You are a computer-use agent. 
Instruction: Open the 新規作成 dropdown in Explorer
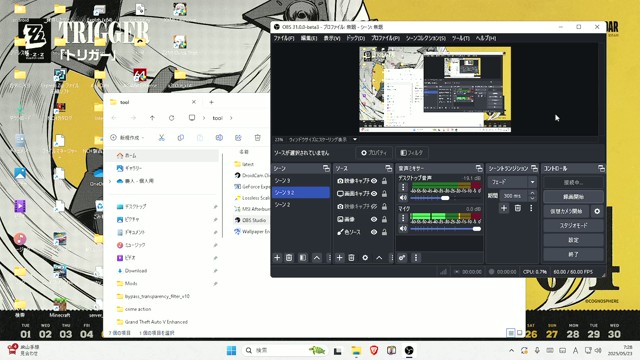[127, 138]
